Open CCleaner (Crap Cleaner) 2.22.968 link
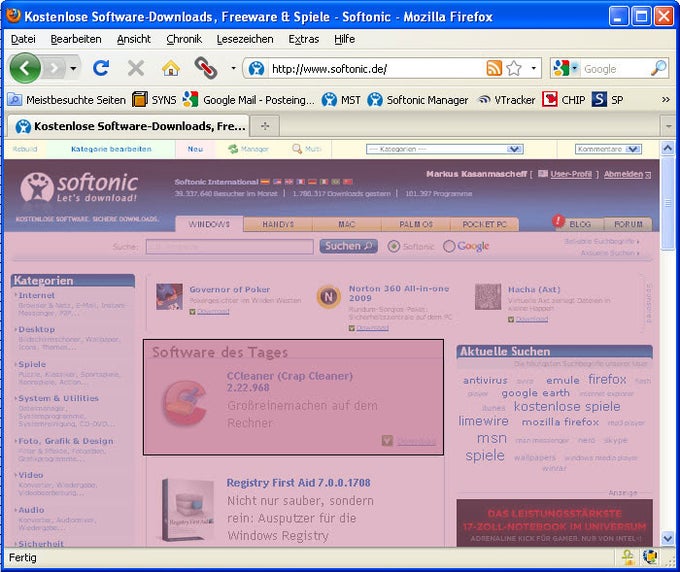Screen dimensions: 680x572 click(x=290, y=382)
